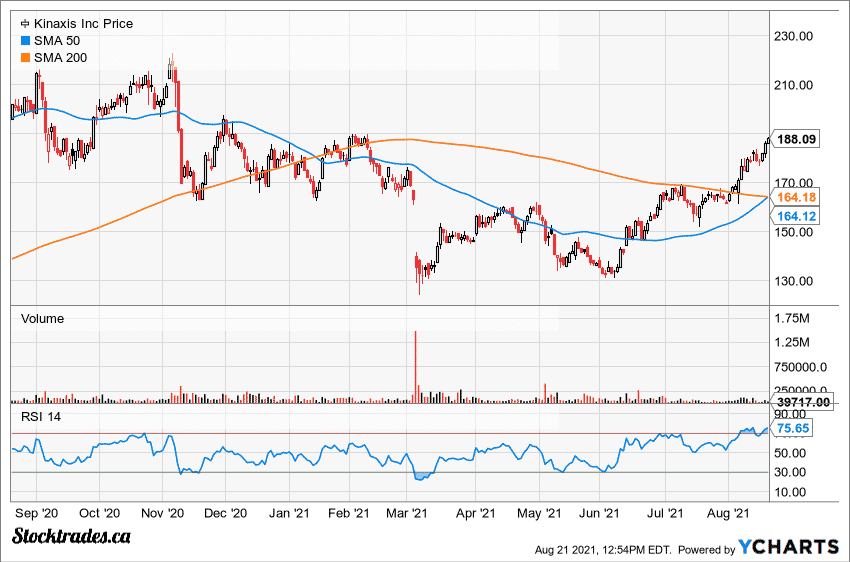This screenshot has width=850, height=562.
Task: Select the Sep '20 date axis label
Action: tap(38, 513)
